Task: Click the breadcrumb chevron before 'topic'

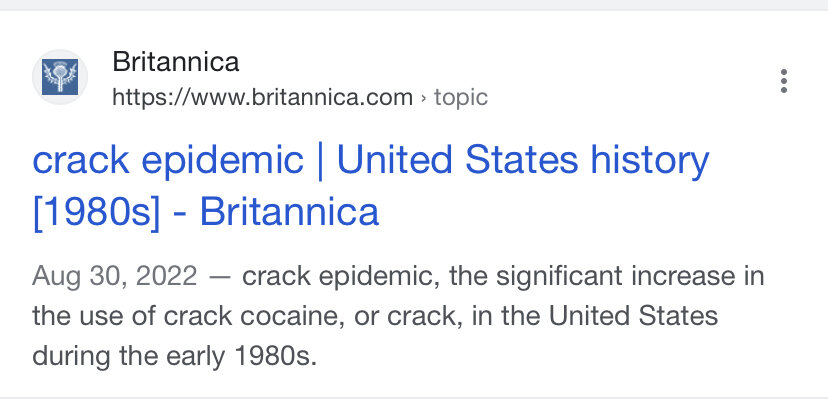Action: point(424,98)
